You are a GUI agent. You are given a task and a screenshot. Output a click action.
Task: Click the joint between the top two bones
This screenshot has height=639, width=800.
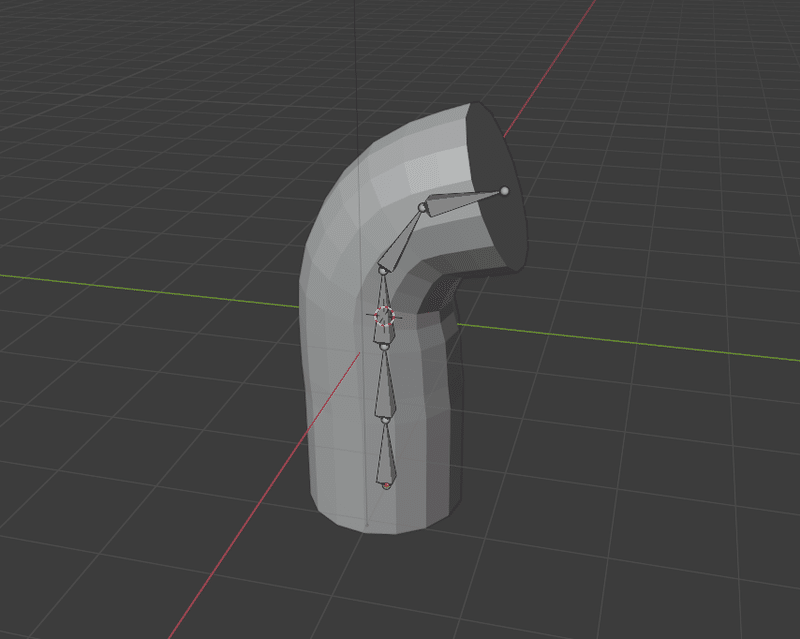422,207
